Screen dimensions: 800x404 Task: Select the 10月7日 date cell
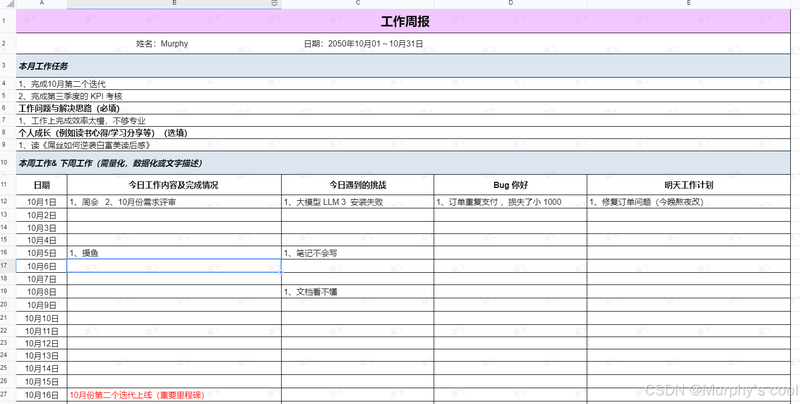point(41,279)
